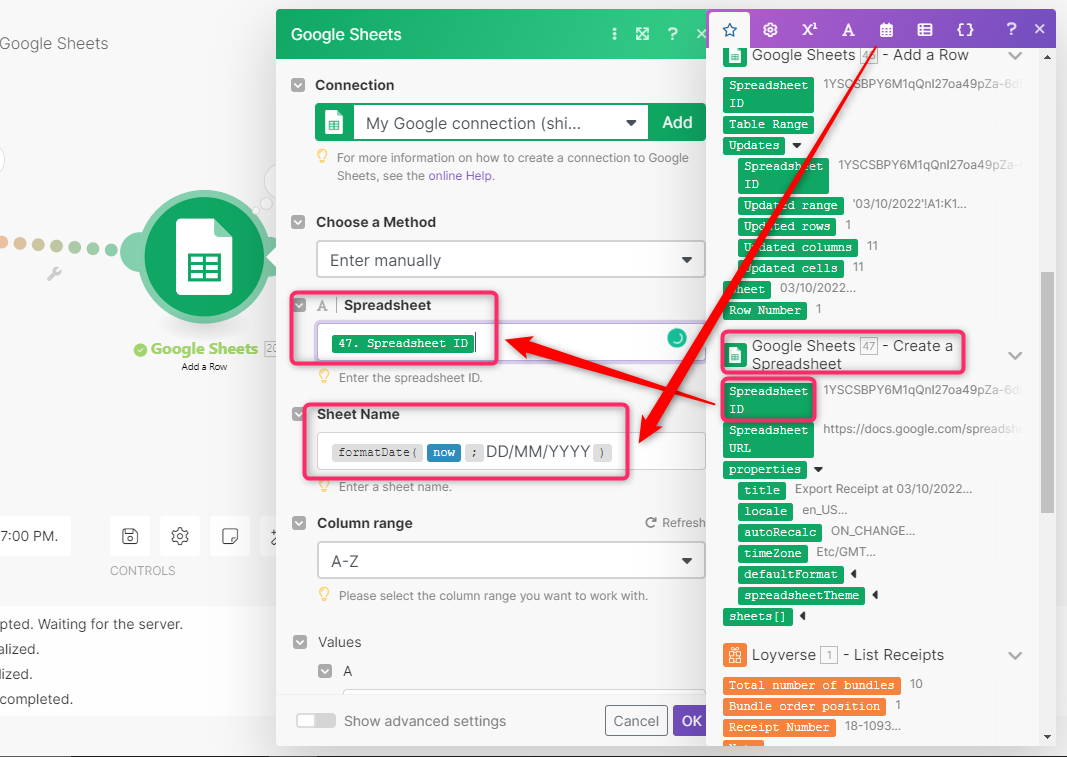The height and width of the screenshot is (757, 1067).
Task: Open the math functions tab (X¹ icon)
Action: (x=809, y=29)
